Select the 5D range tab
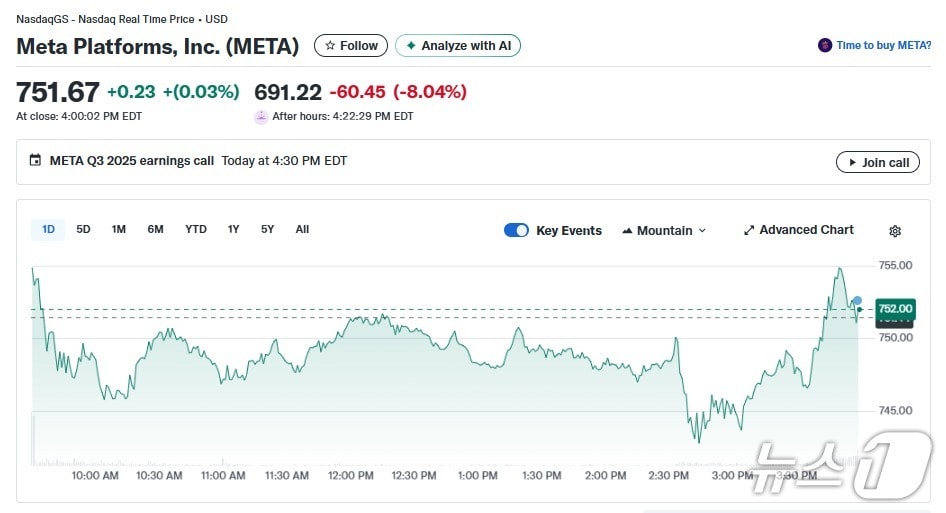The width and height of the screenshot is (946, 513). pos(83,229)
